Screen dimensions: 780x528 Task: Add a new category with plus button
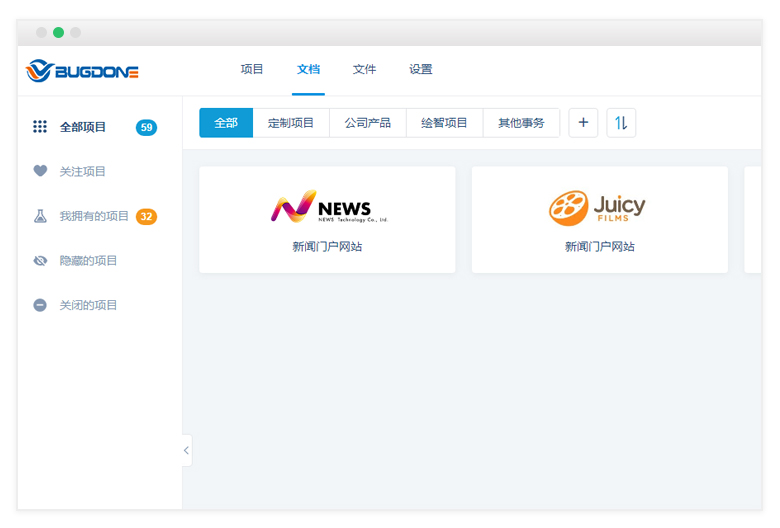point(583,123)
